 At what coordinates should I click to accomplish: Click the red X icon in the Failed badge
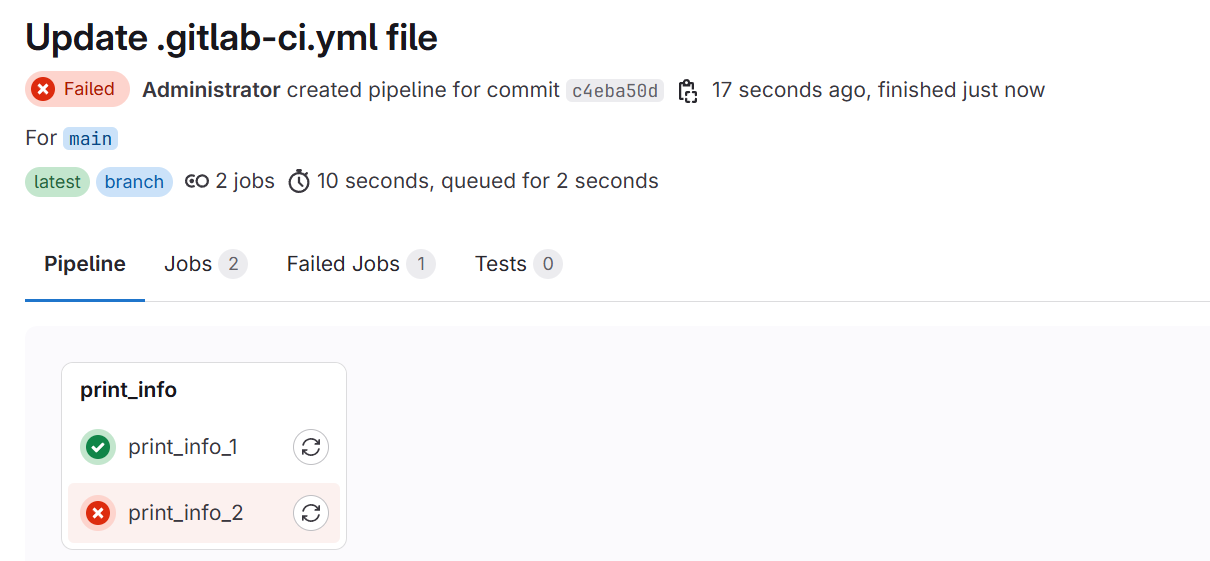43,90
